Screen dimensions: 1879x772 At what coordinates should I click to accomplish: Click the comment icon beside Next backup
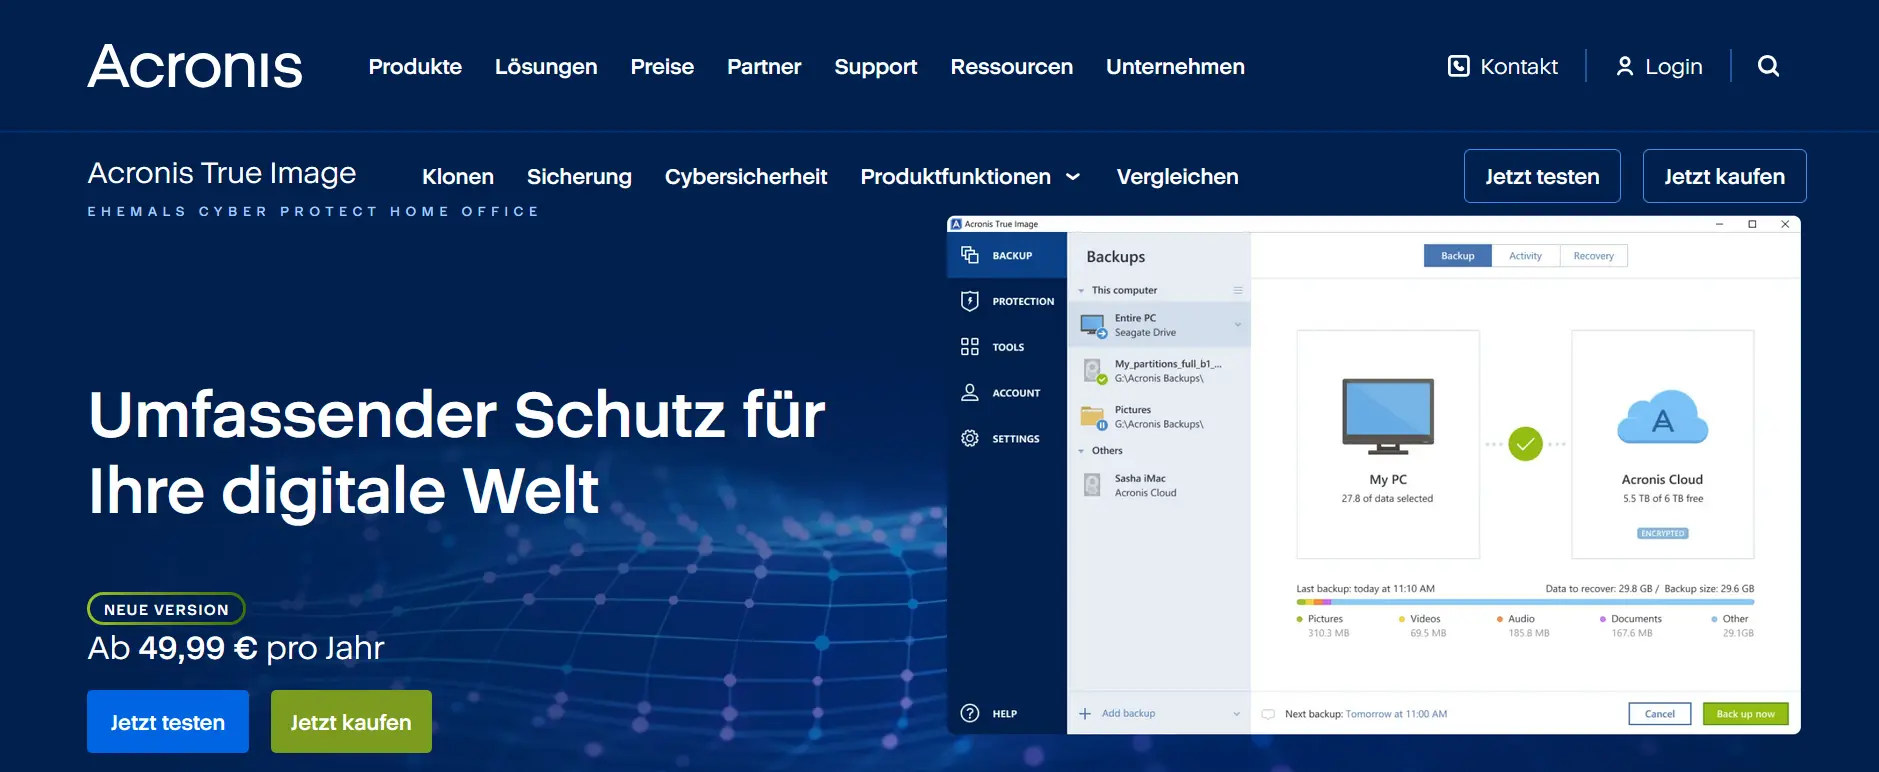(x=1269, y=714)
